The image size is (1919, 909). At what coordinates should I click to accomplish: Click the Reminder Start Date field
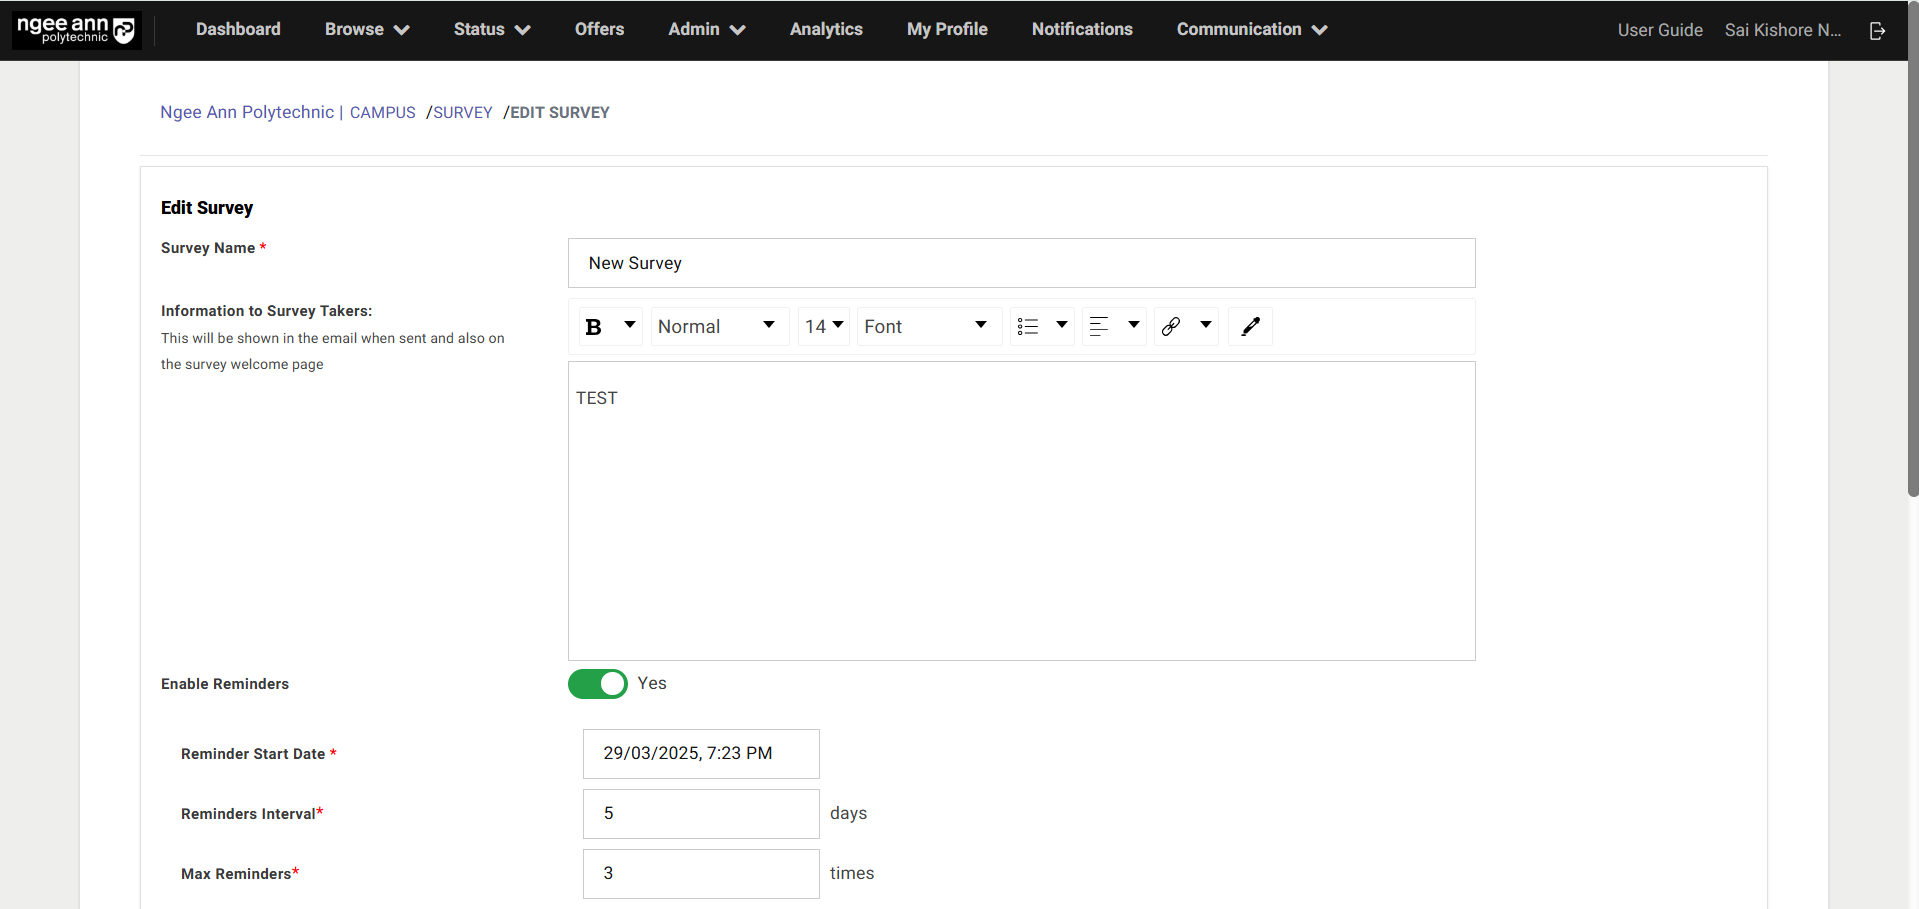point(701,754)
